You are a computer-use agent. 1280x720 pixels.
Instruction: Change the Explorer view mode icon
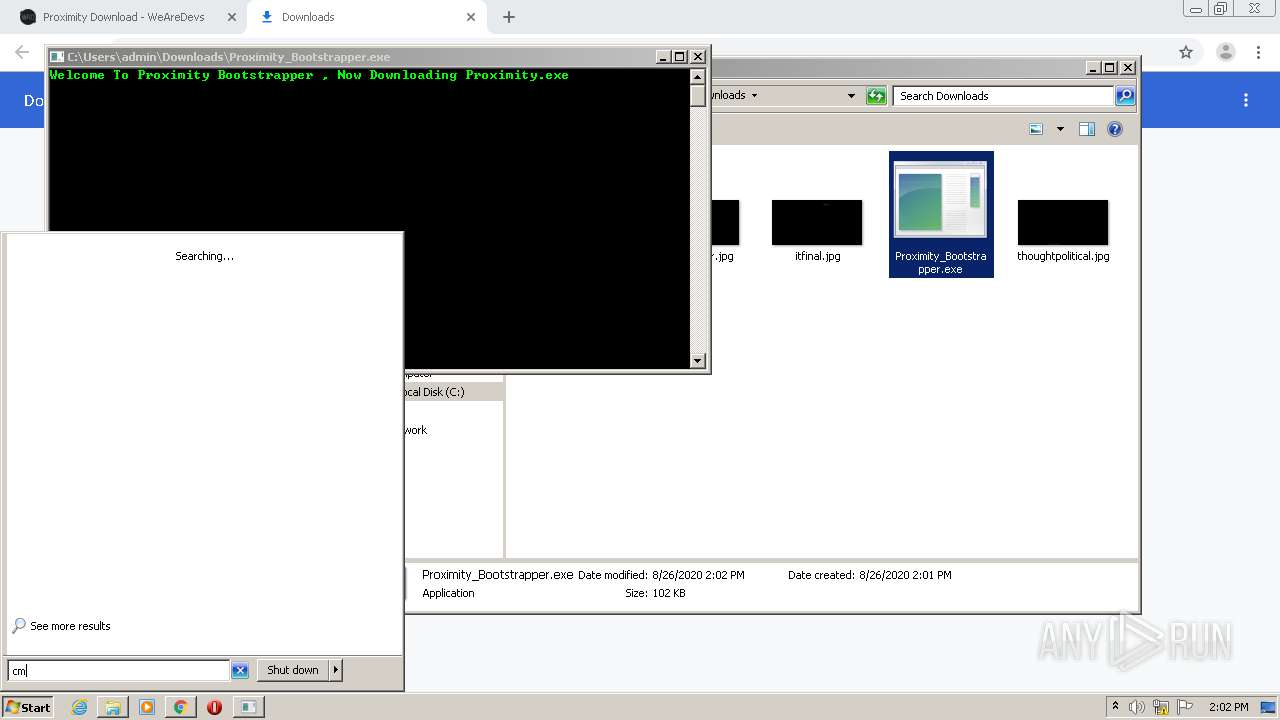(x=1036, y=129)
